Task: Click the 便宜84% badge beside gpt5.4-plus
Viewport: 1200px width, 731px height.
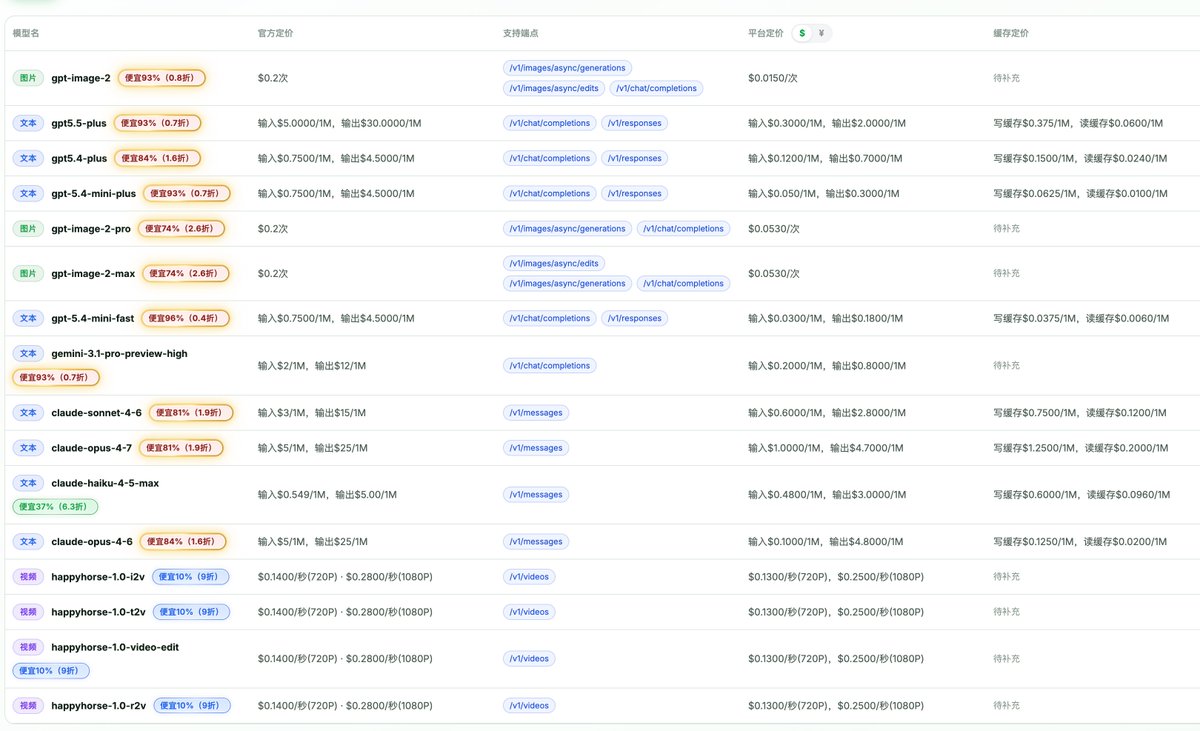Action: click(157, 158)
